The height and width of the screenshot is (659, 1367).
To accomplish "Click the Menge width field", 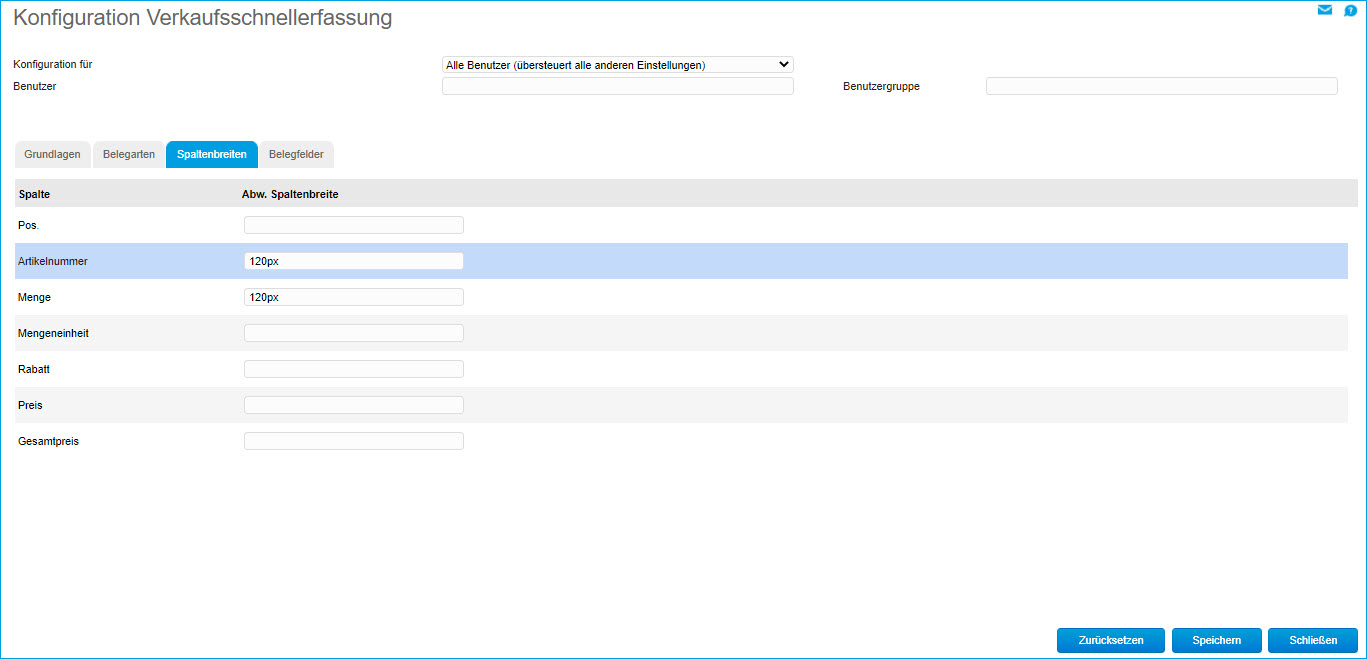I will click(x=353, y=297).
